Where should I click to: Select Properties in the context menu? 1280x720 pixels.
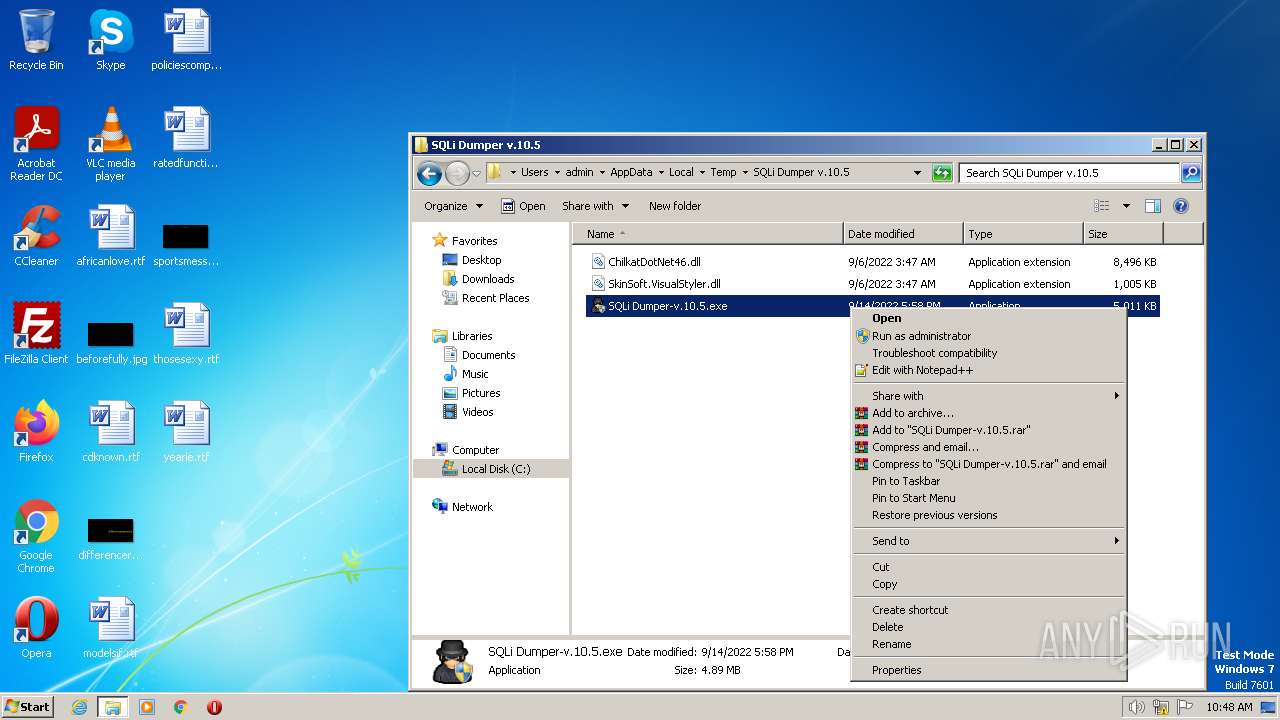[x=988, y=670]
